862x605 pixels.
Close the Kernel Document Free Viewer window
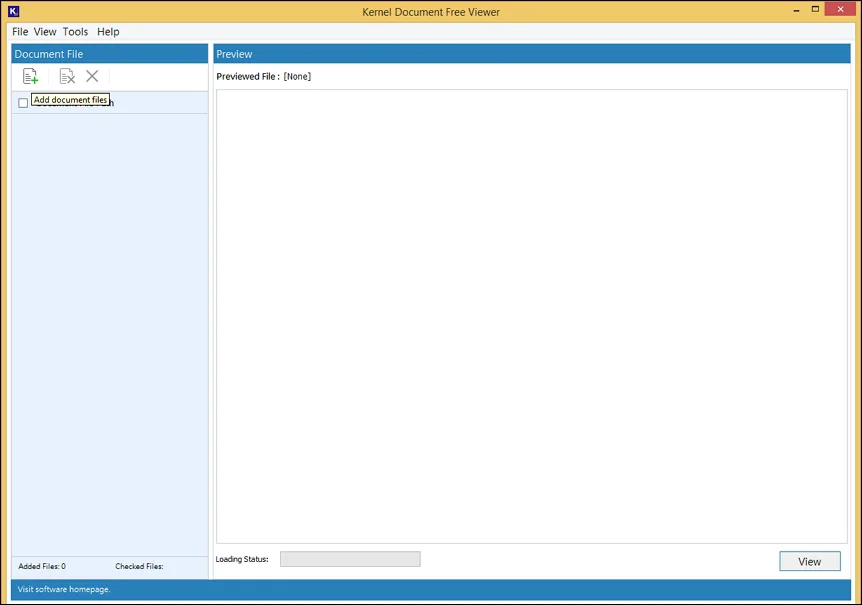click(841, 9)
